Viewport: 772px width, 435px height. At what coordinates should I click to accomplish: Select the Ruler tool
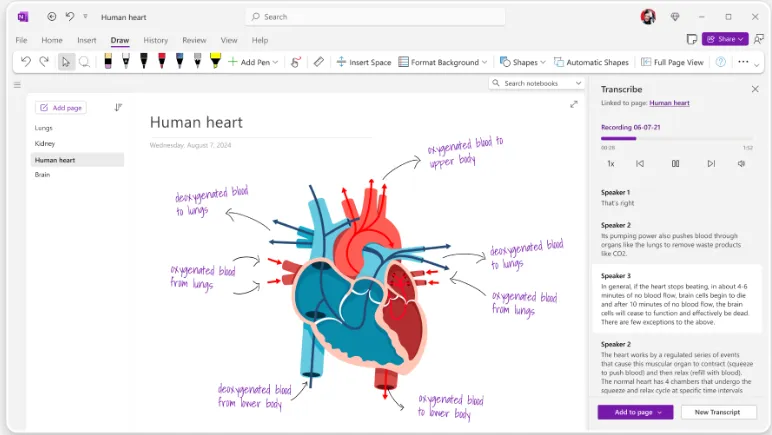pos(319,62)
